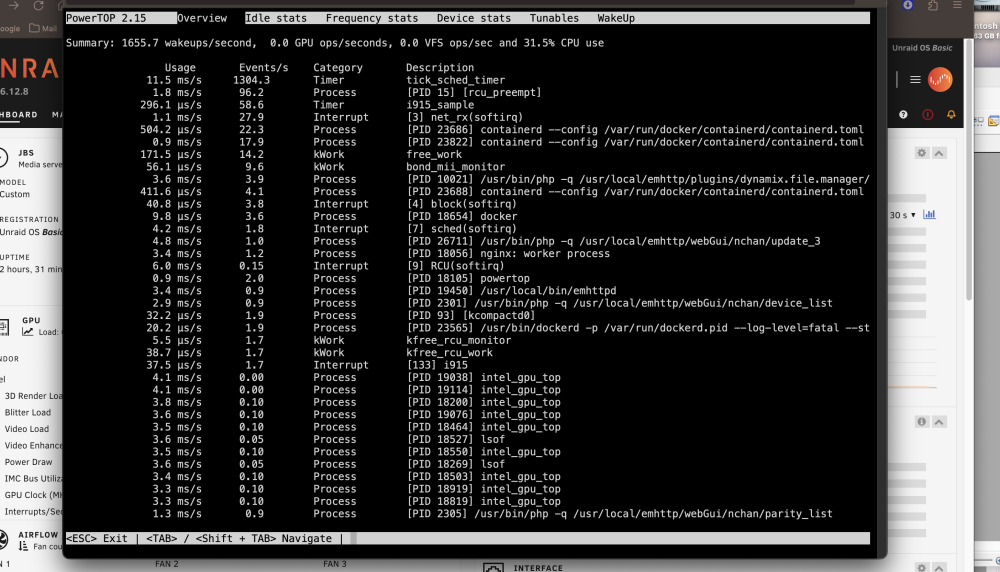The image size is (1000, 572).
Task: Click the browser forward arrow
Action: coord(13,5)
